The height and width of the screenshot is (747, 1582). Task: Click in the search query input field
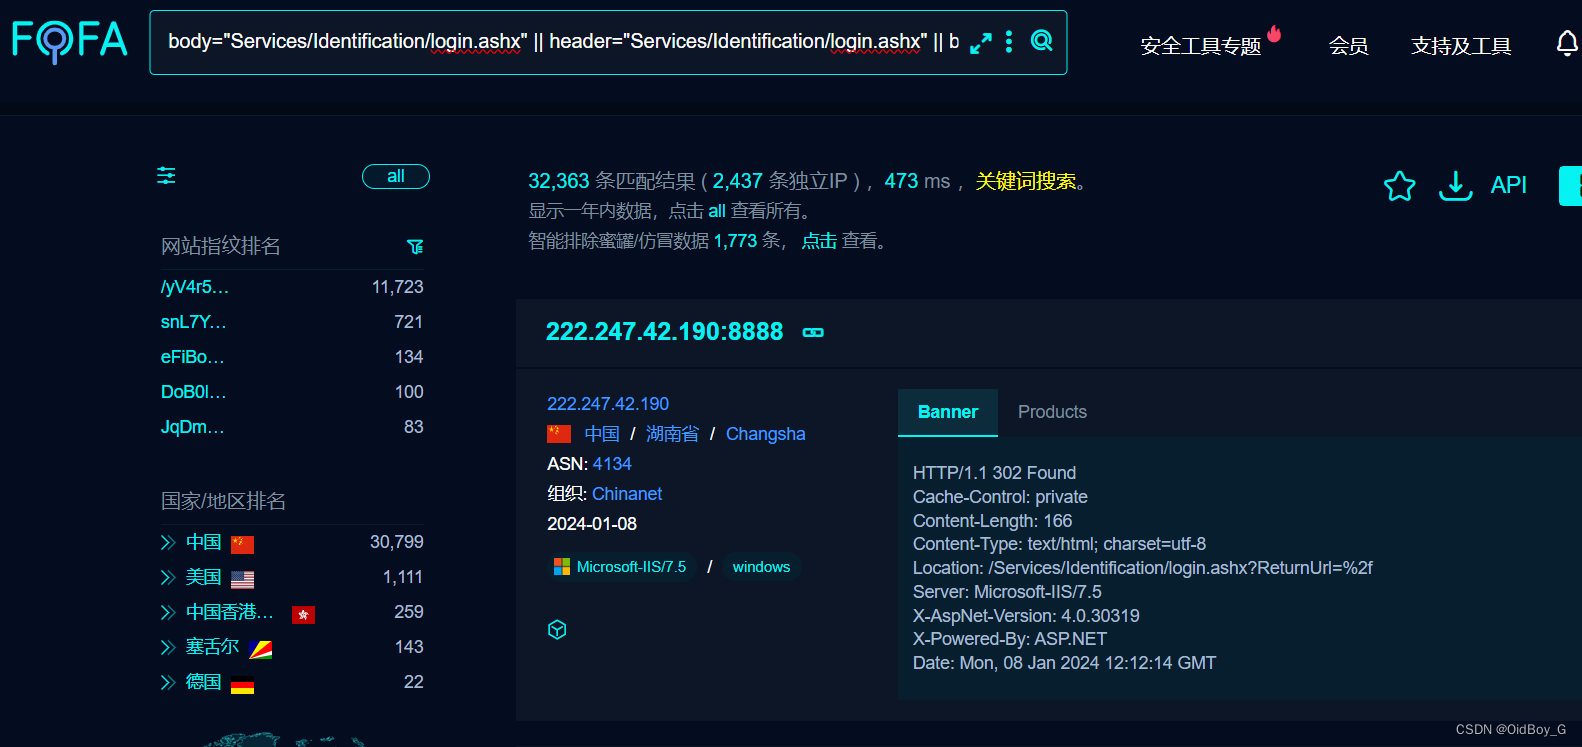[x=563, y=42]
